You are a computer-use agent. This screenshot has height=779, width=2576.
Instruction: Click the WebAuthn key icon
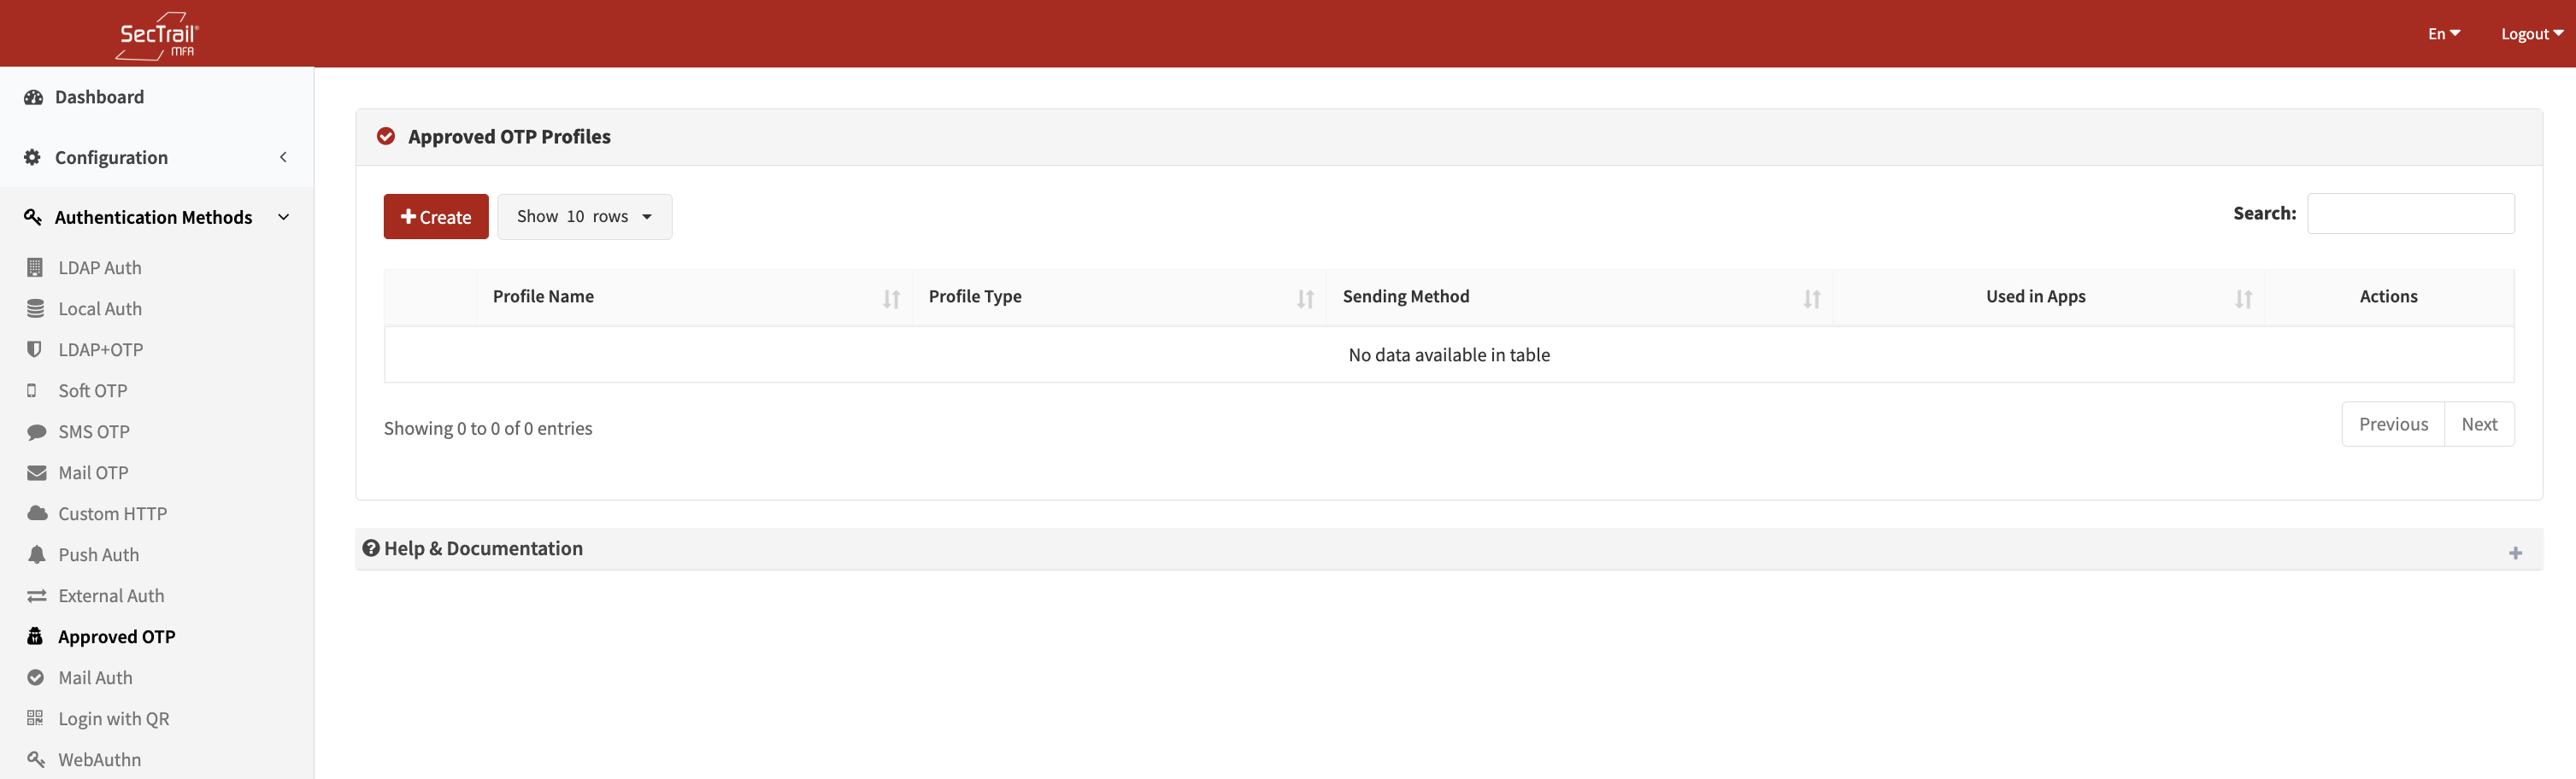point(35,759)
